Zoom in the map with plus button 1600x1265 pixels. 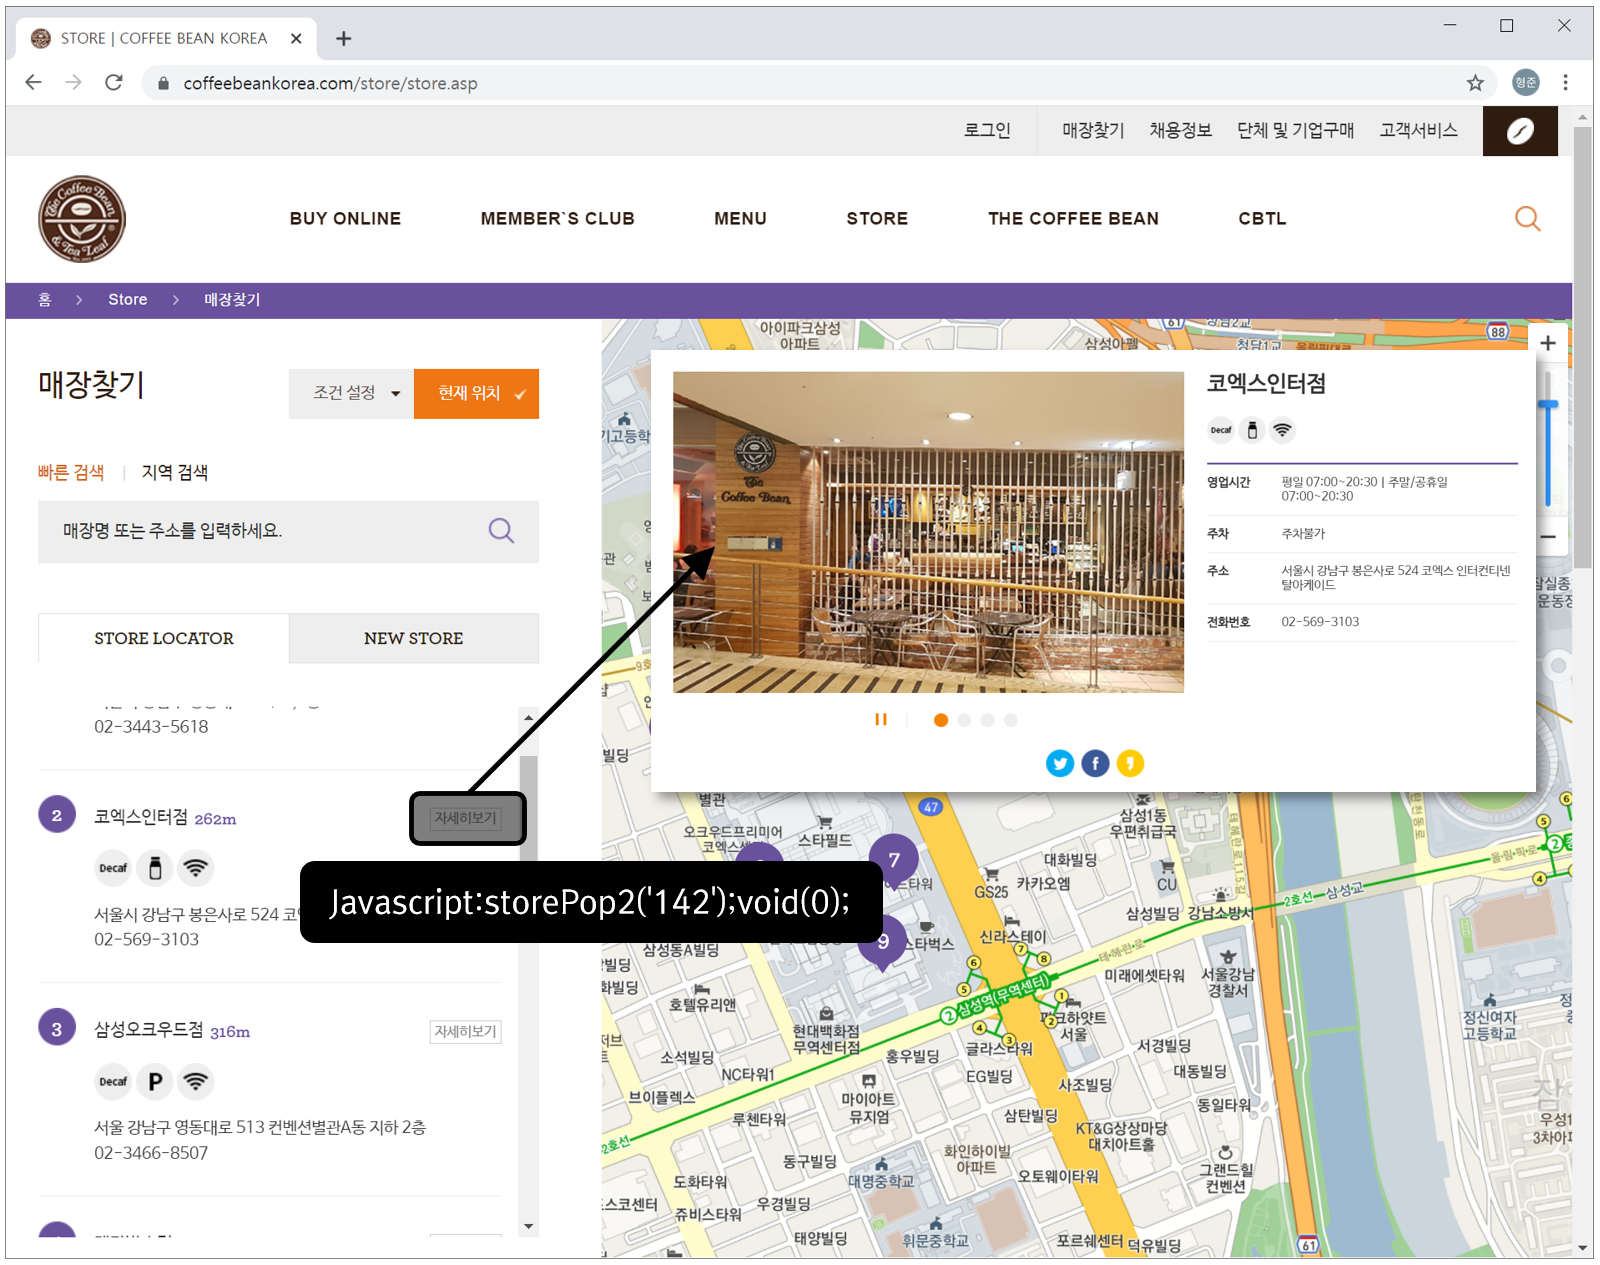1548,343
